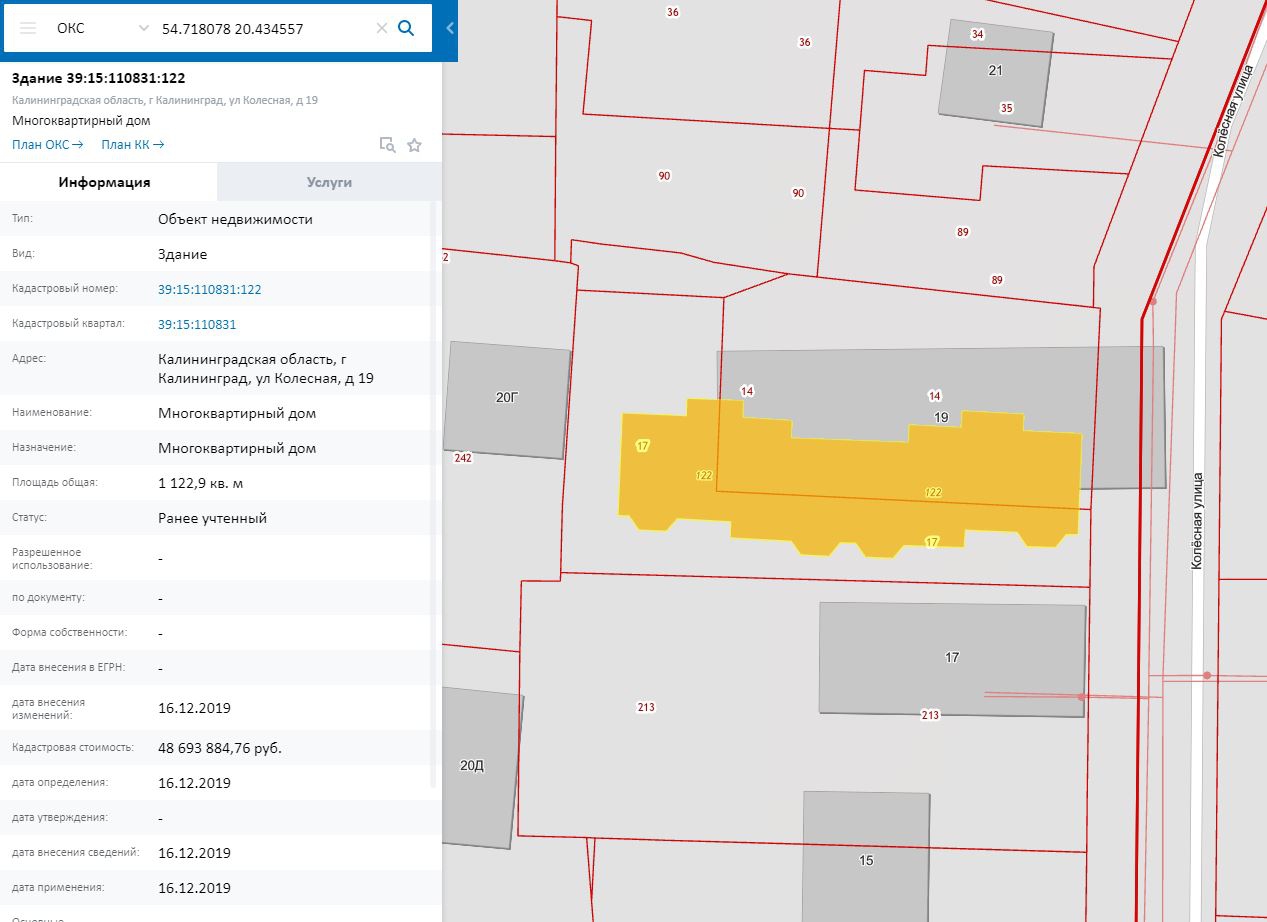Click into the coordinates search field
Image resolution: width=1267 pixels, height=922 pixels.
pos(260,29)
